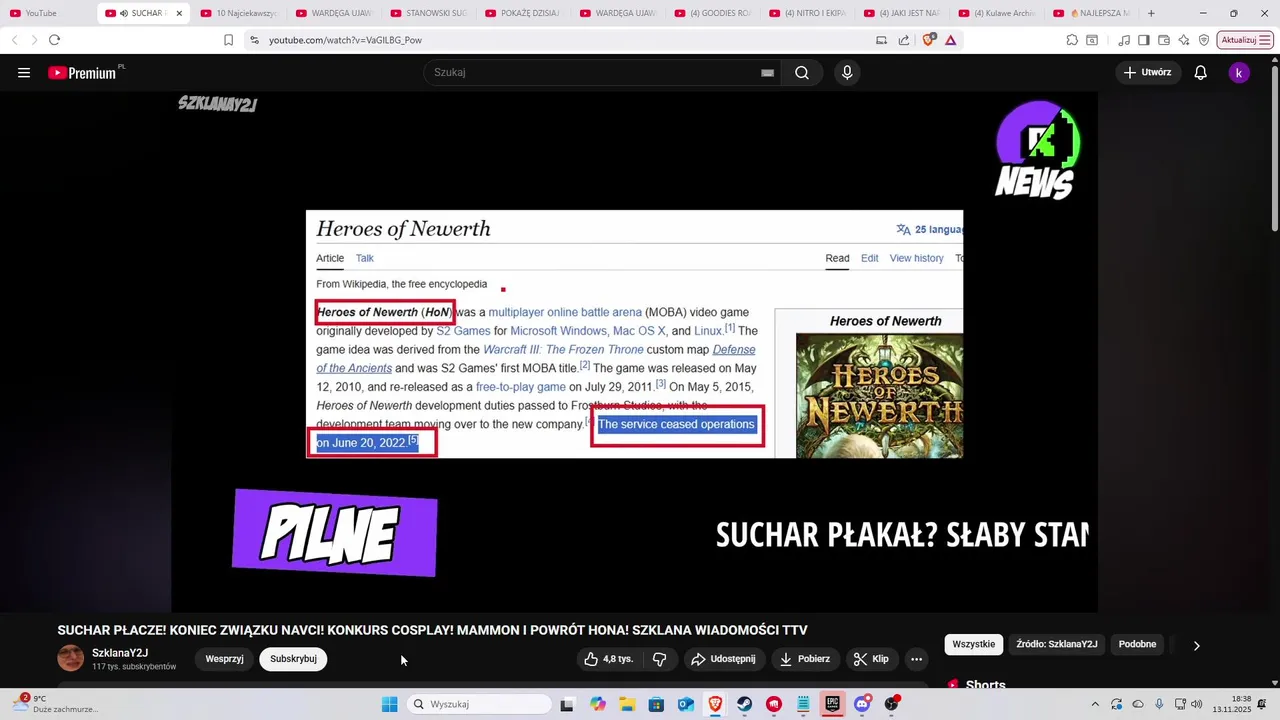Open Steam from the taskbar
This screenshot has height=720, width=1280.
pyautogui.click(x=745, y=704)
